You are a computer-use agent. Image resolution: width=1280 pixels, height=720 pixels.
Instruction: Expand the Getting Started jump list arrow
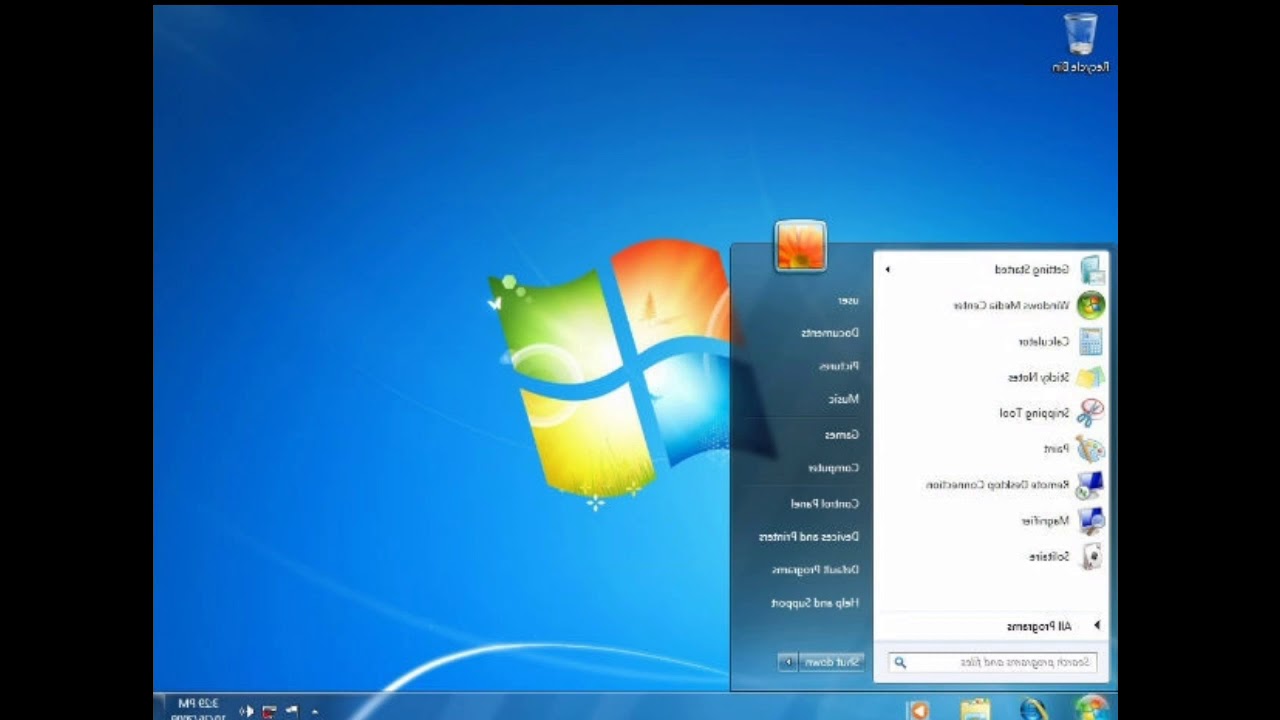coord(887,270)
